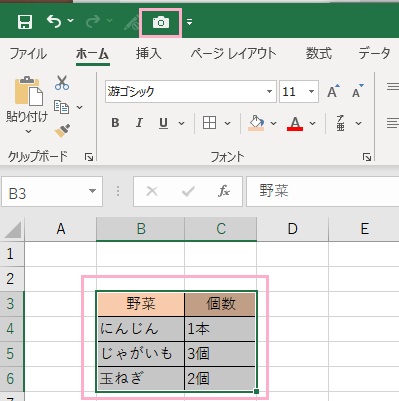The height and width of the screenshot is (401, 399).
Task: Open the undo history dropdown arrow
Action: [70, 21]
